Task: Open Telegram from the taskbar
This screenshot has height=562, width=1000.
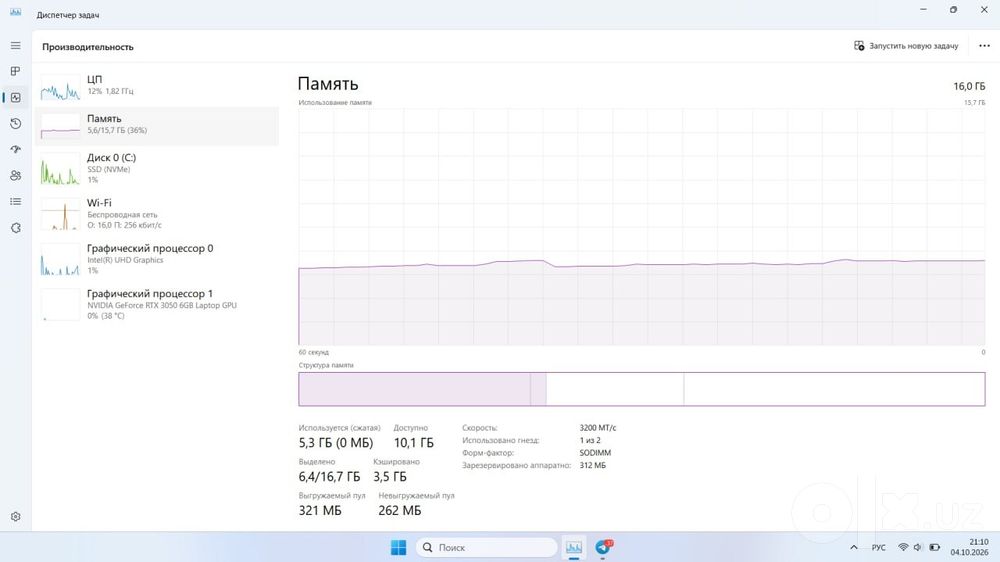Action: 603,547
